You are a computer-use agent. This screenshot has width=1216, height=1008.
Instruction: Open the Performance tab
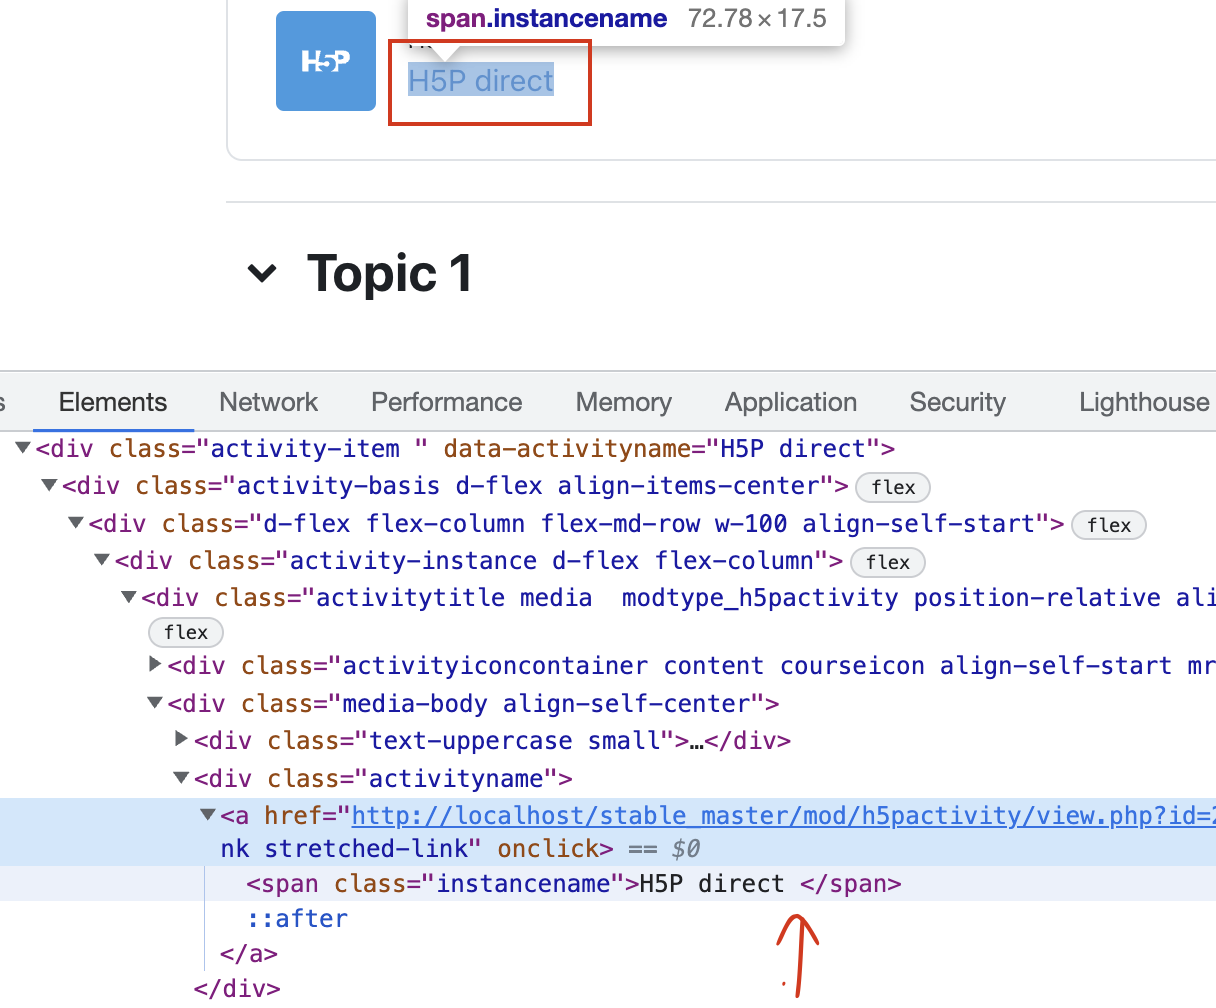click(x=447, y=402)
